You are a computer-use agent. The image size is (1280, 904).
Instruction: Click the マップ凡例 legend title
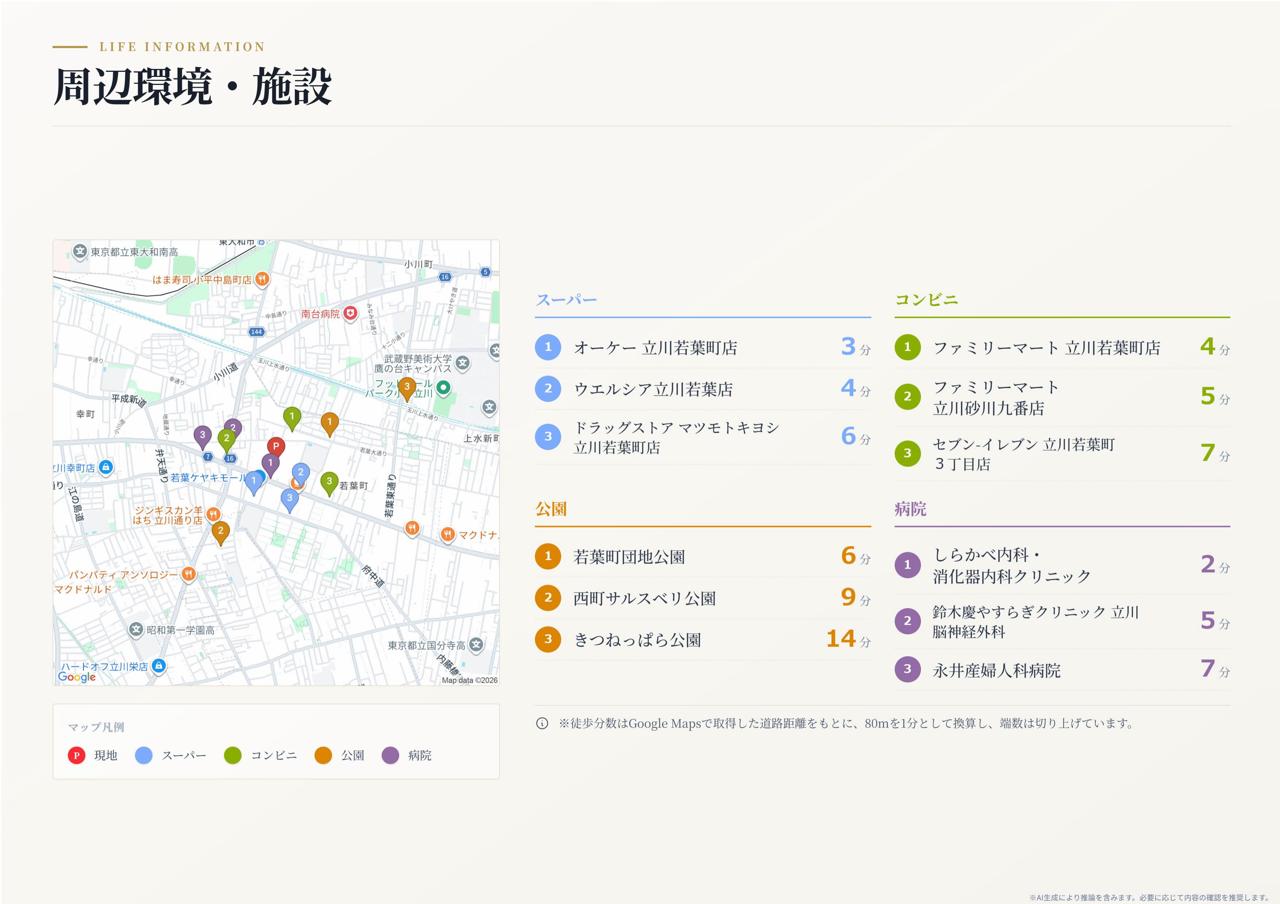pos(96,727)
